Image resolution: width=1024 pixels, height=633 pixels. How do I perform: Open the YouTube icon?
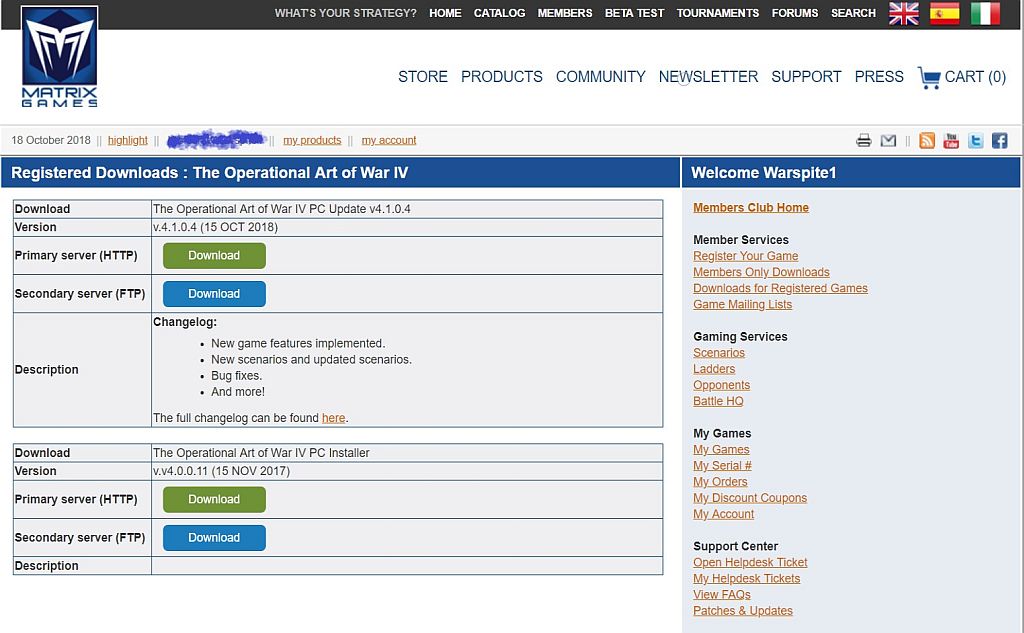[x=951, y=140]
